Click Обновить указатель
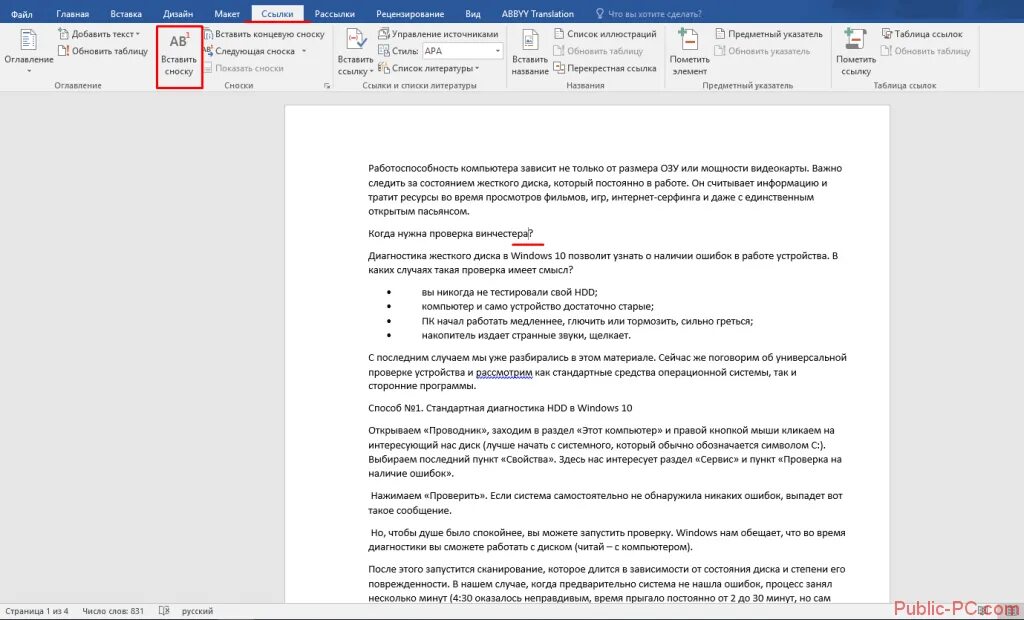The height and width of the screenshot is (620, 1024). click(x=762, y=51)
